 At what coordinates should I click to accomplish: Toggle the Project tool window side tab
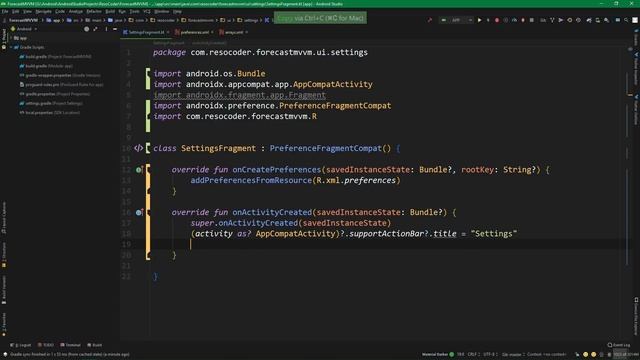[4, 38]
